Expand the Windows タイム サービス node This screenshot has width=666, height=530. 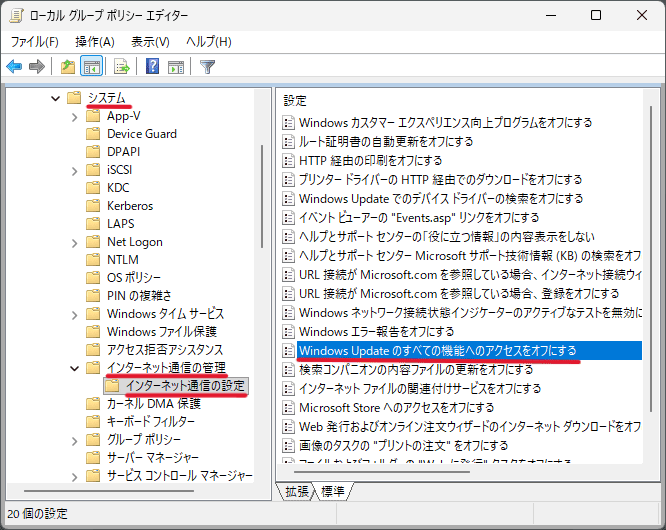coord(75,315)
